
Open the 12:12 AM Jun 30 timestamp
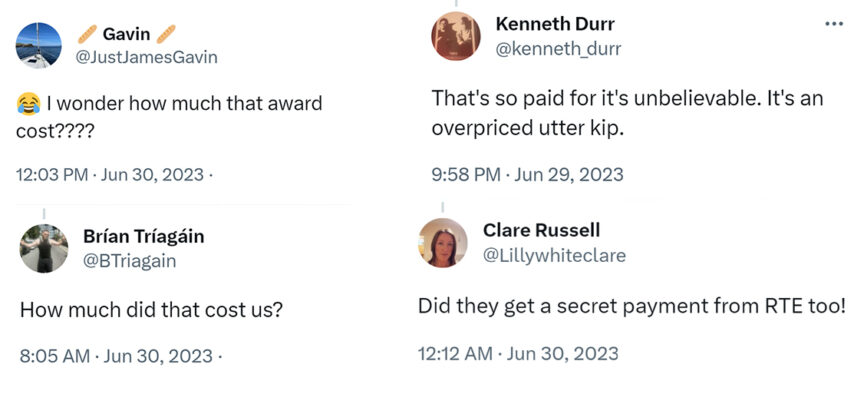tap(518, 353)
